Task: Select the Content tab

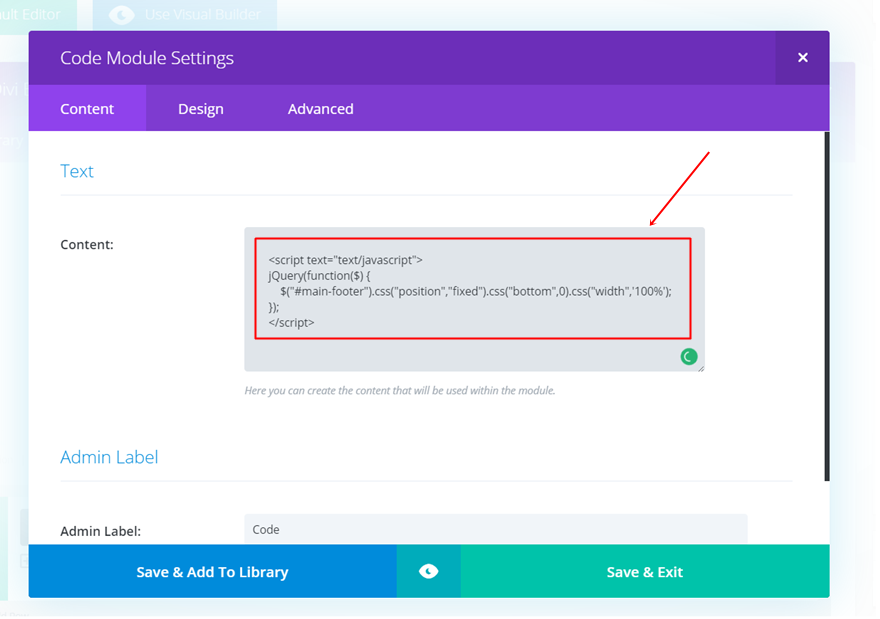Action: [x=87, y=109]
